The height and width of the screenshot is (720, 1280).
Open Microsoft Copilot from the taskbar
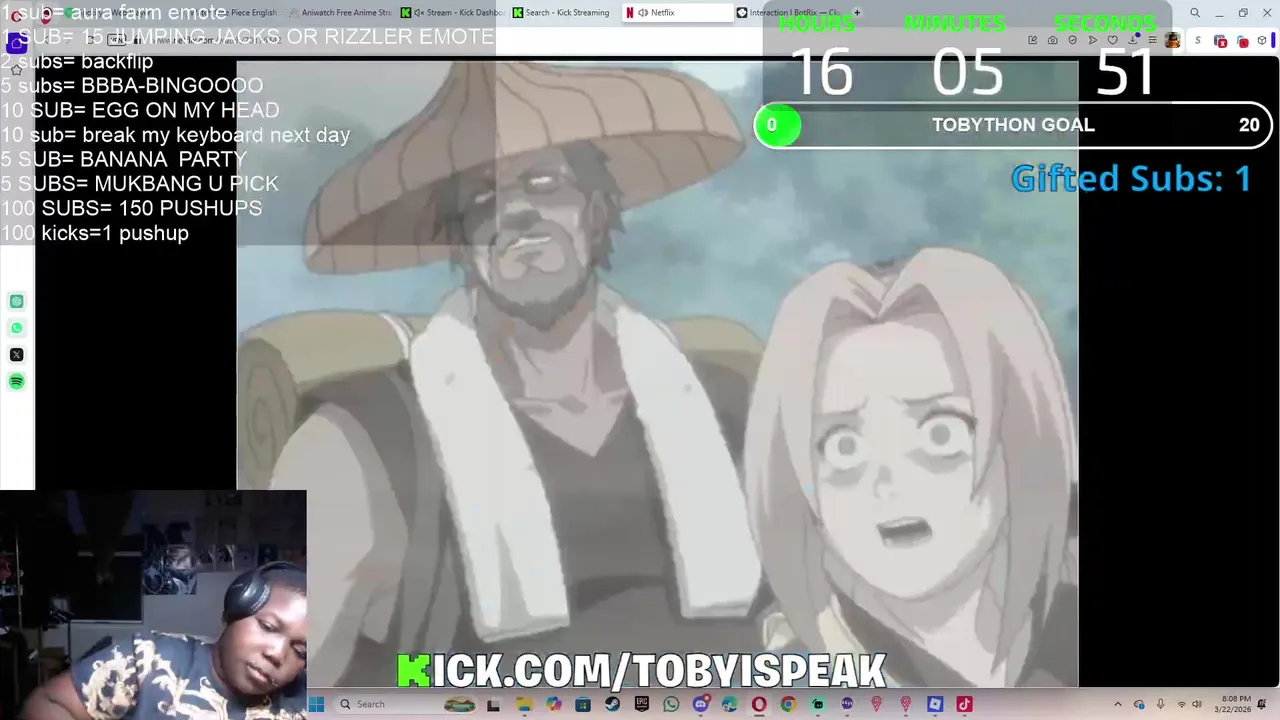pos(553,705)
